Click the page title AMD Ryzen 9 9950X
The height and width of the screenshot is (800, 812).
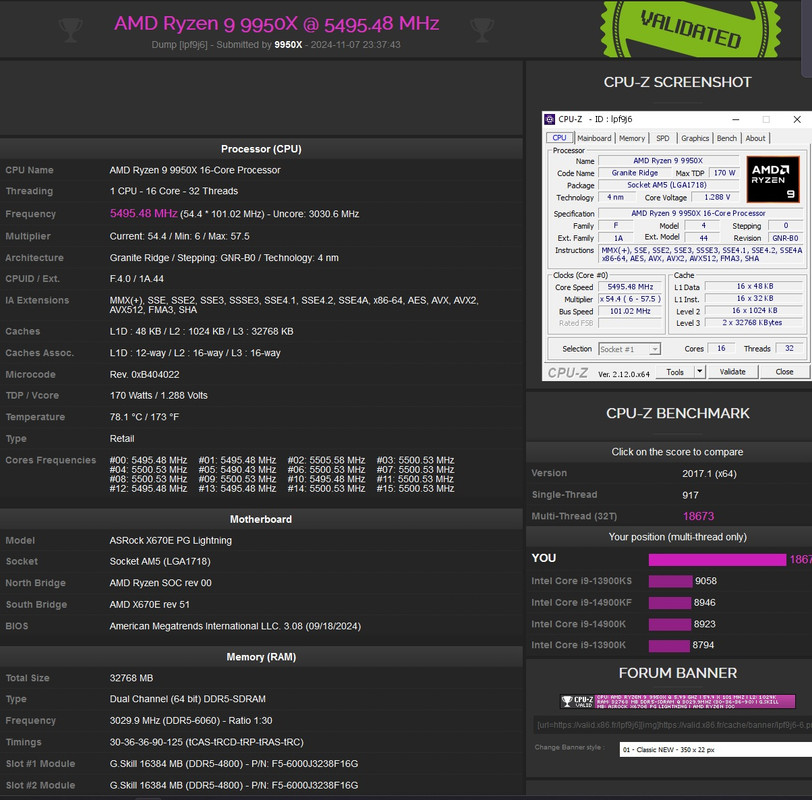coord(277,23)
